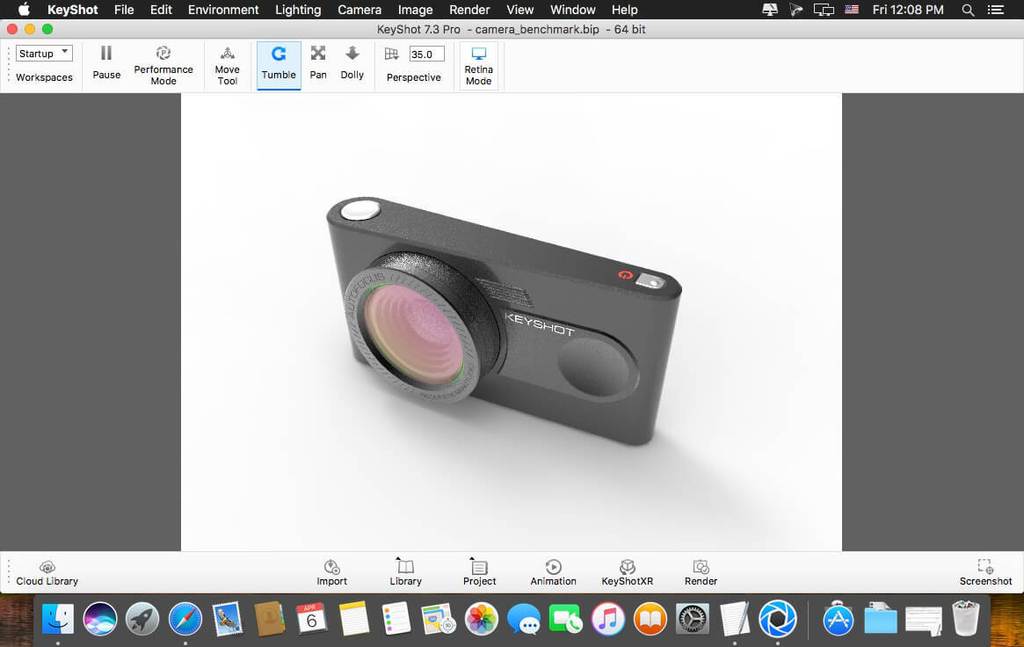
Task: Open the Startup workspace dropdown
Action: click(x=43, y=52)
